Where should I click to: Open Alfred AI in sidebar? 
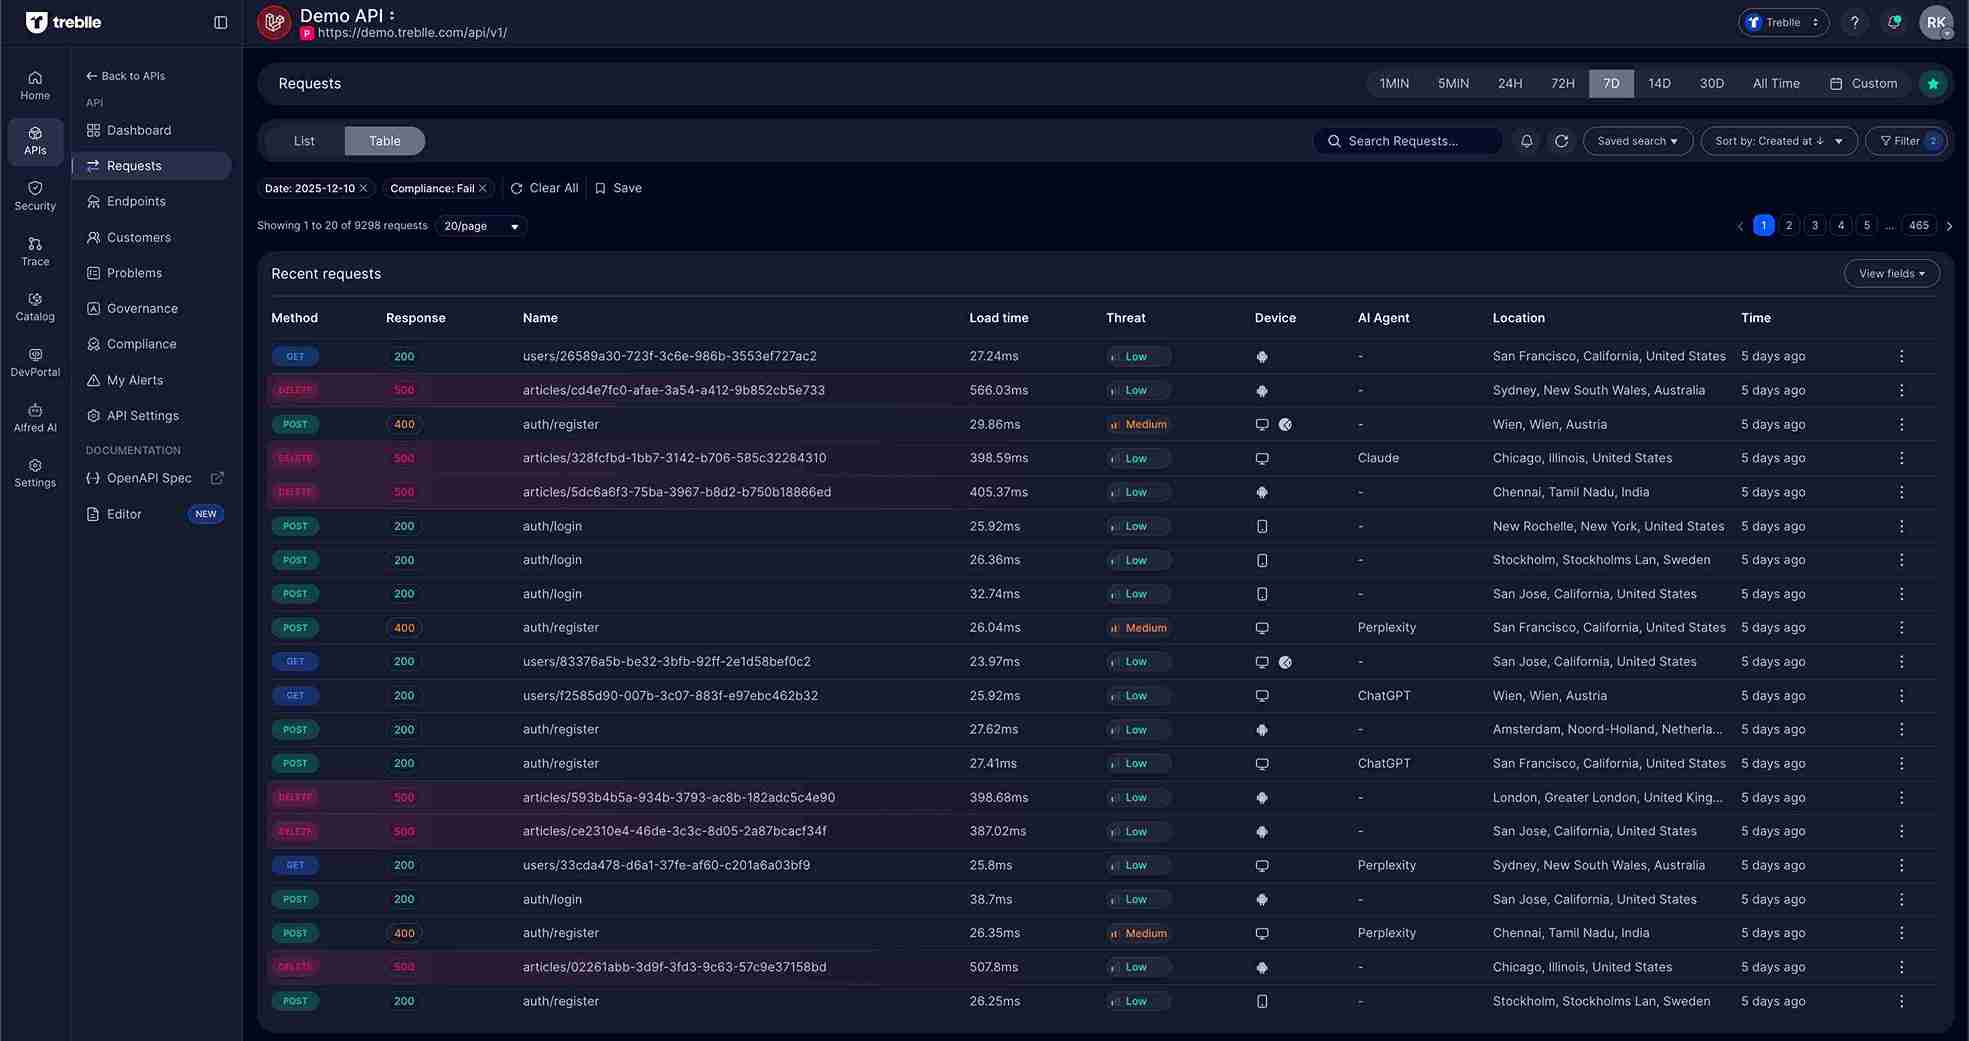[x=35, y=417]
